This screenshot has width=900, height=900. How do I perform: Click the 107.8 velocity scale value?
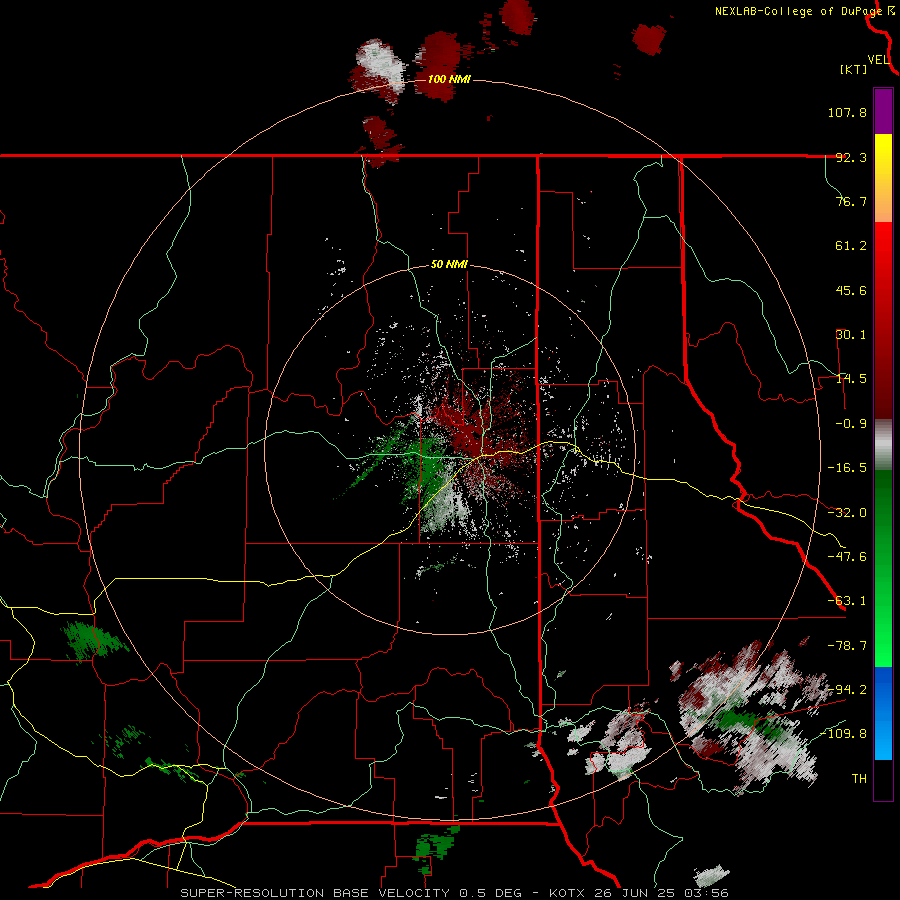[847, 112]
